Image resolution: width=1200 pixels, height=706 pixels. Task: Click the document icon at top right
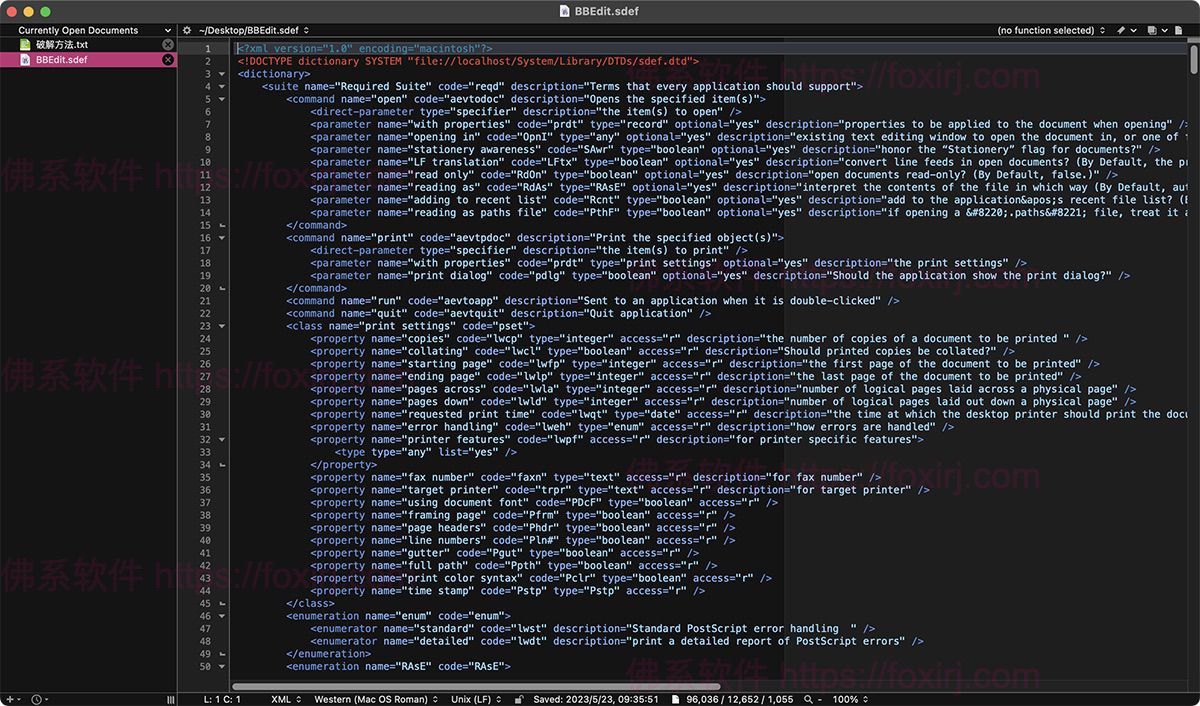1178,30
